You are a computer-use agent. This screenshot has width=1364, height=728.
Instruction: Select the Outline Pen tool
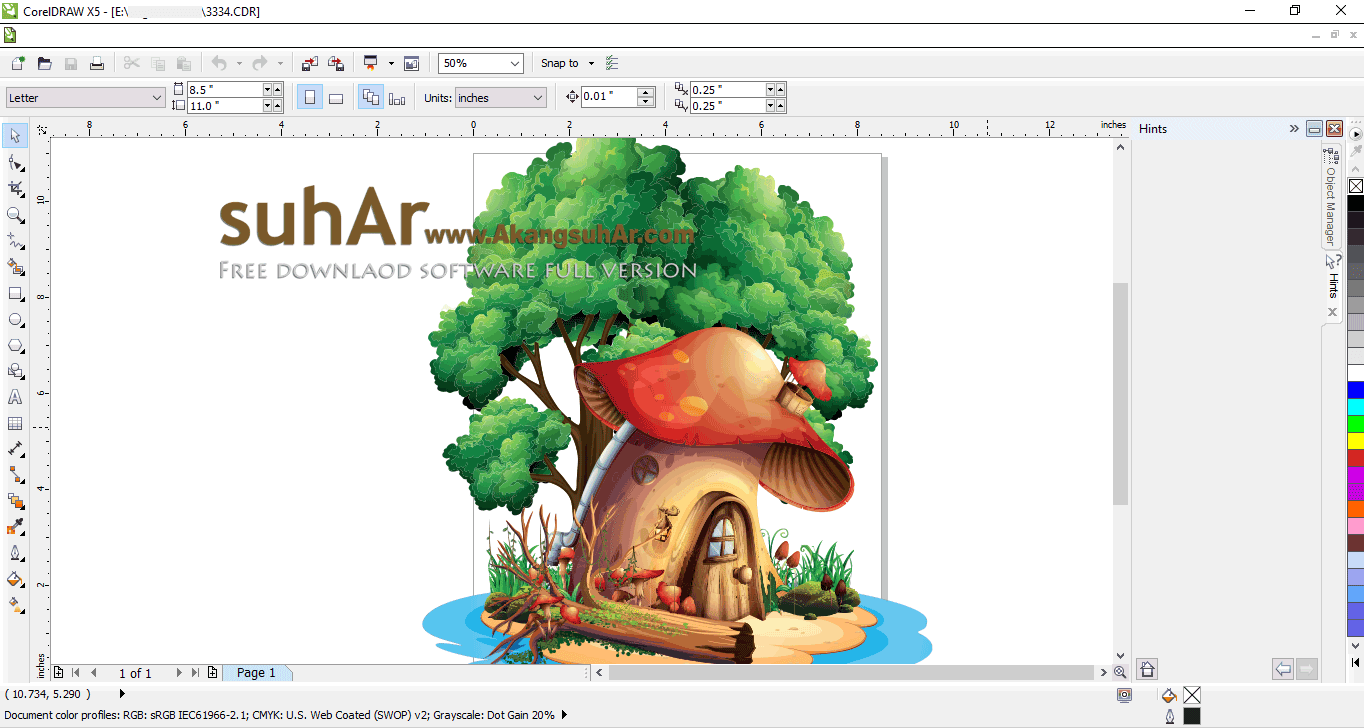(x=15, y=553)
